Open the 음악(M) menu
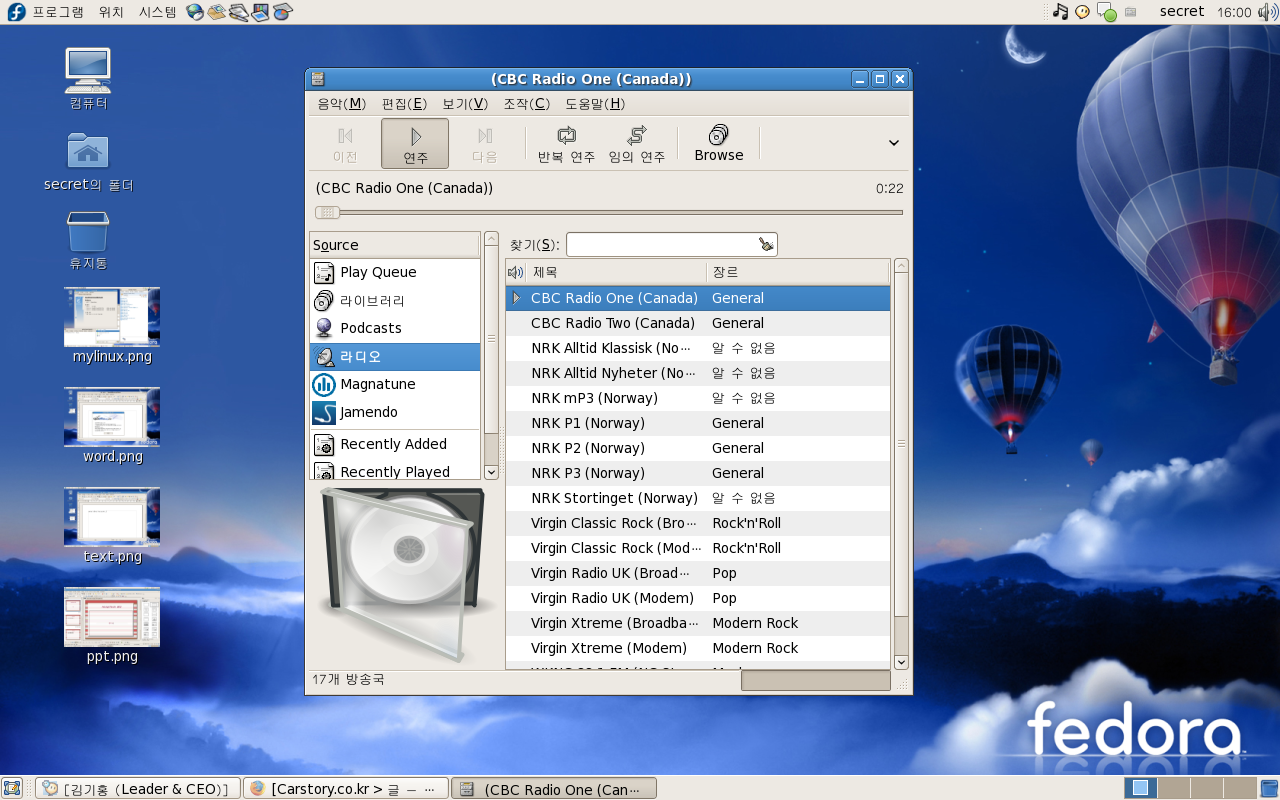This screenshot has width=1280, height=800. tap(341, 104)
